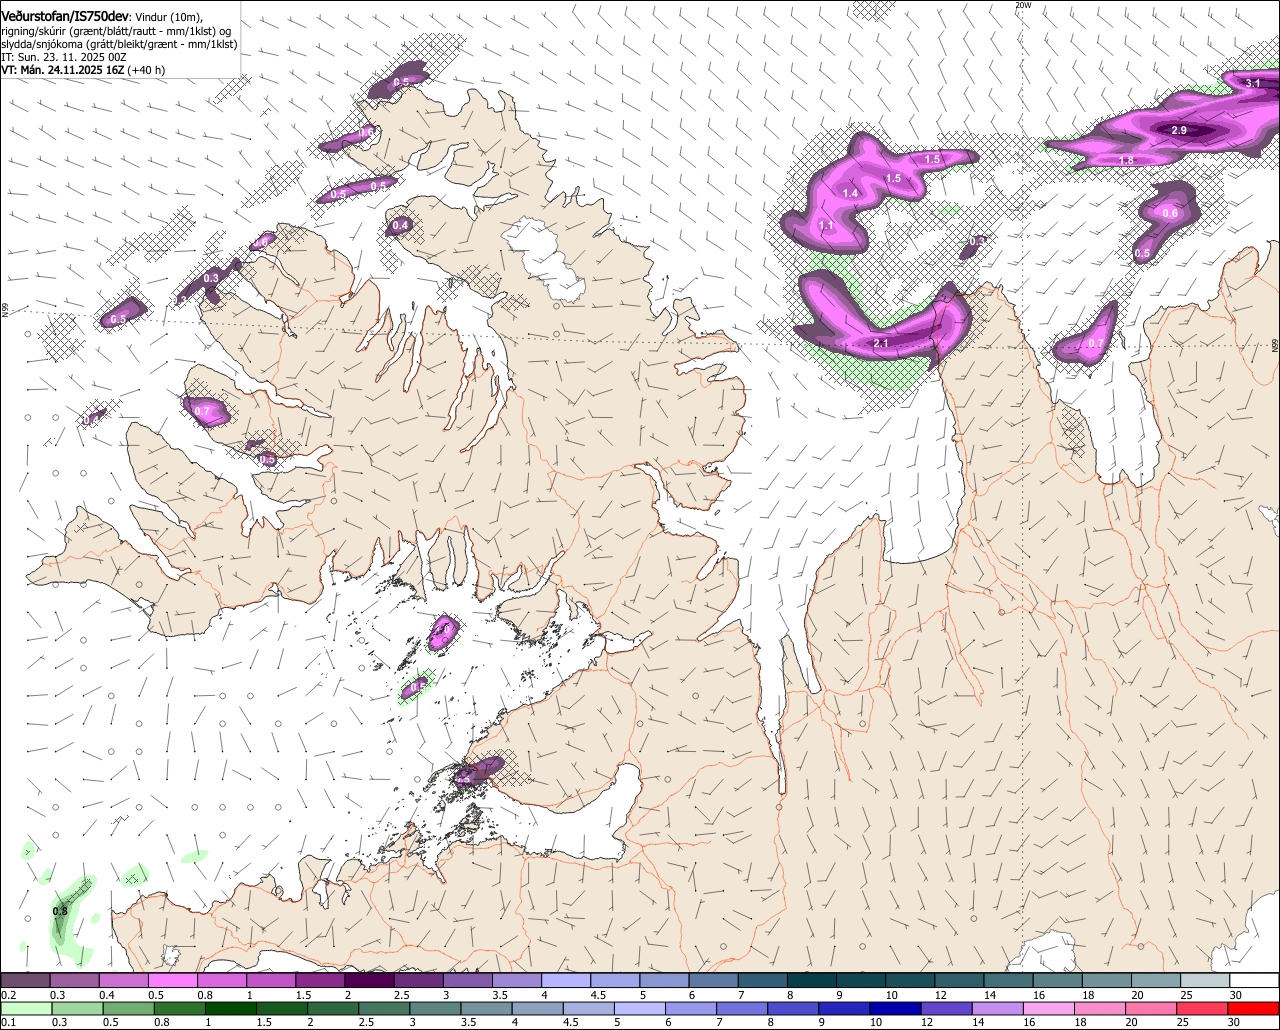This screenshot has width=1280, height=1030.
Task: Select lower legend swatch for 0.3–0.5
Action: point(75,1008)
